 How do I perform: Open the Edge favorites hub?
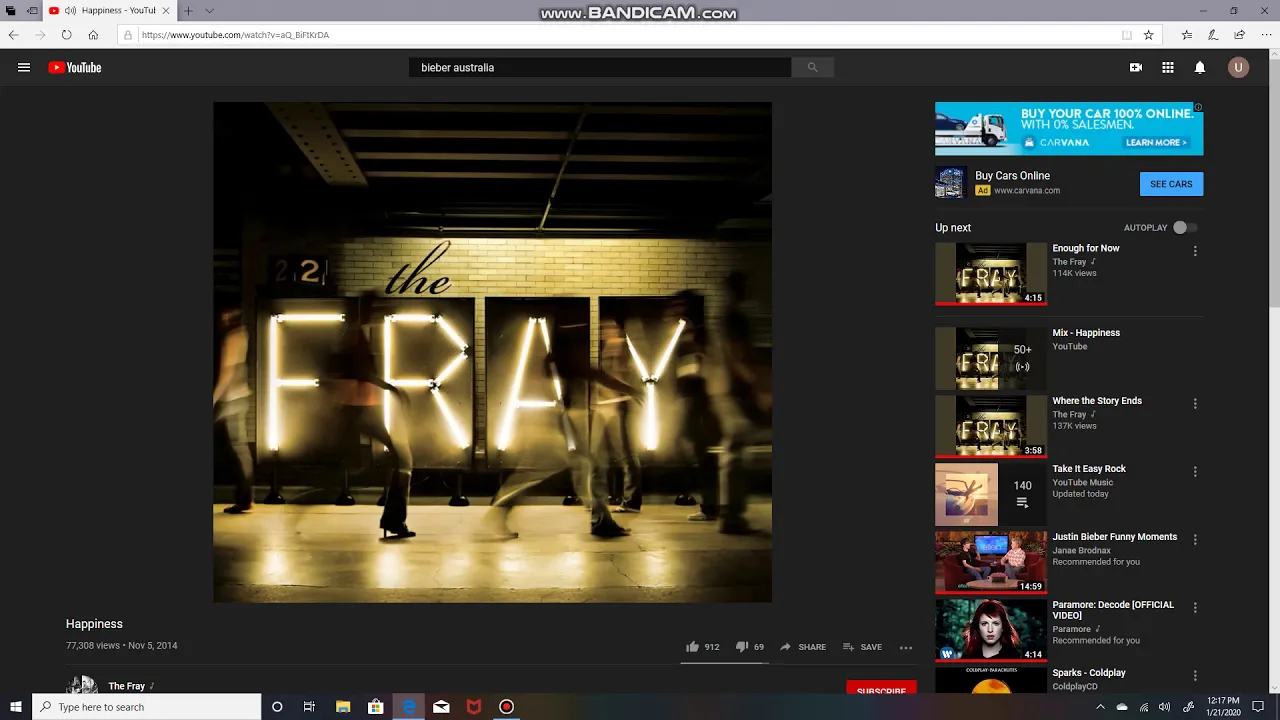pyautogui.click(x=1187, y=35)
